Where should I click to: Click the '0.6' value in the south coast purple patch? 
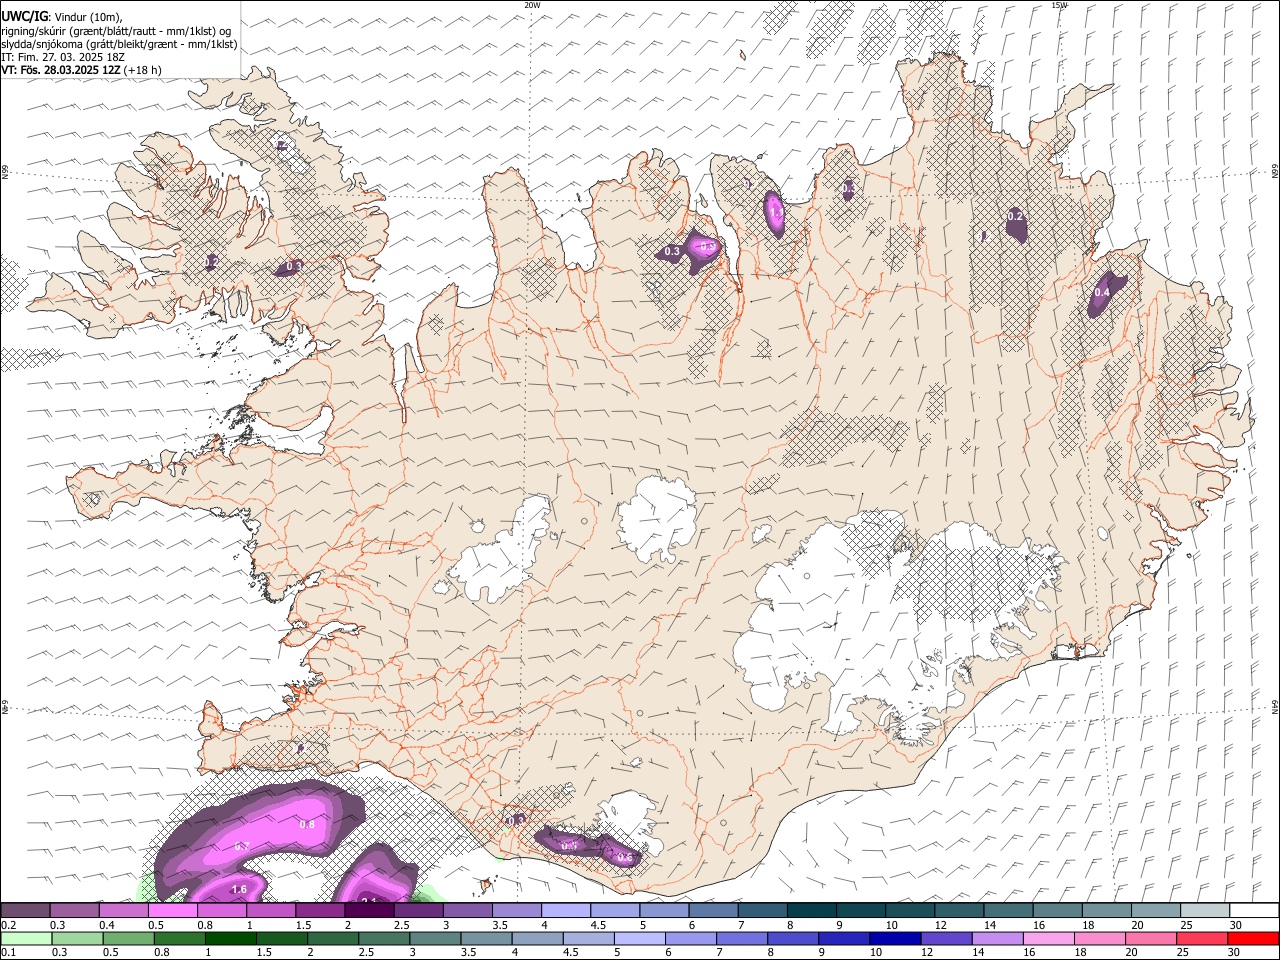point(625,857)
